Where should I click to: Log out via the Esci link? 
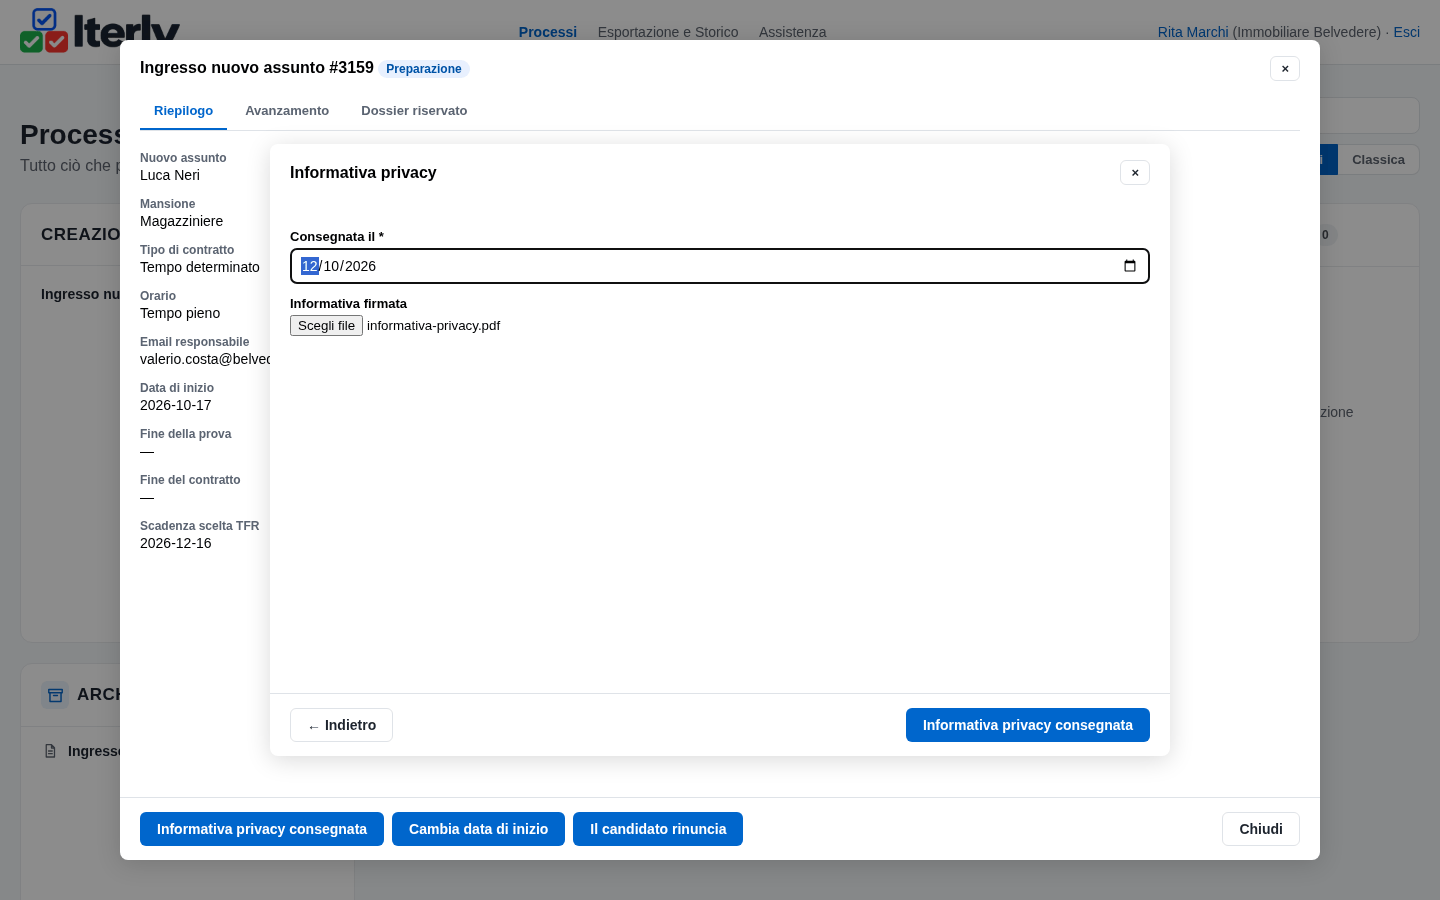pos(1406,32)
